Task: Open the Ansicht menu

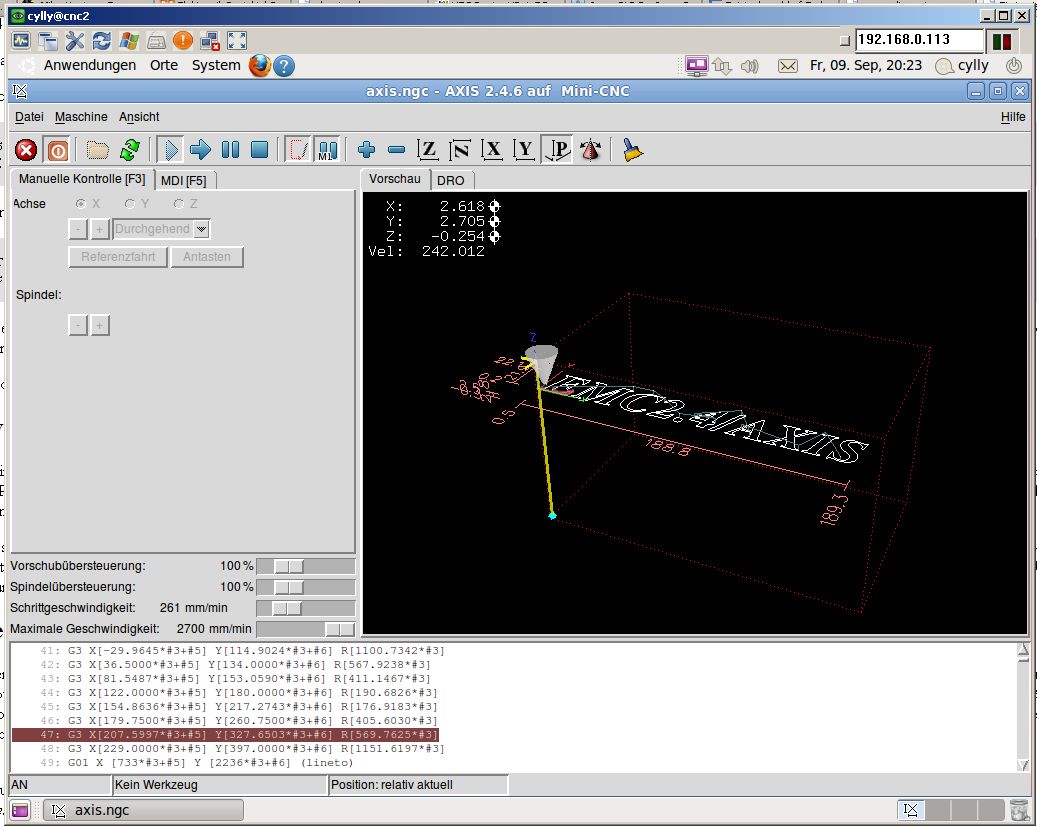Action: [x=139, y=117]
